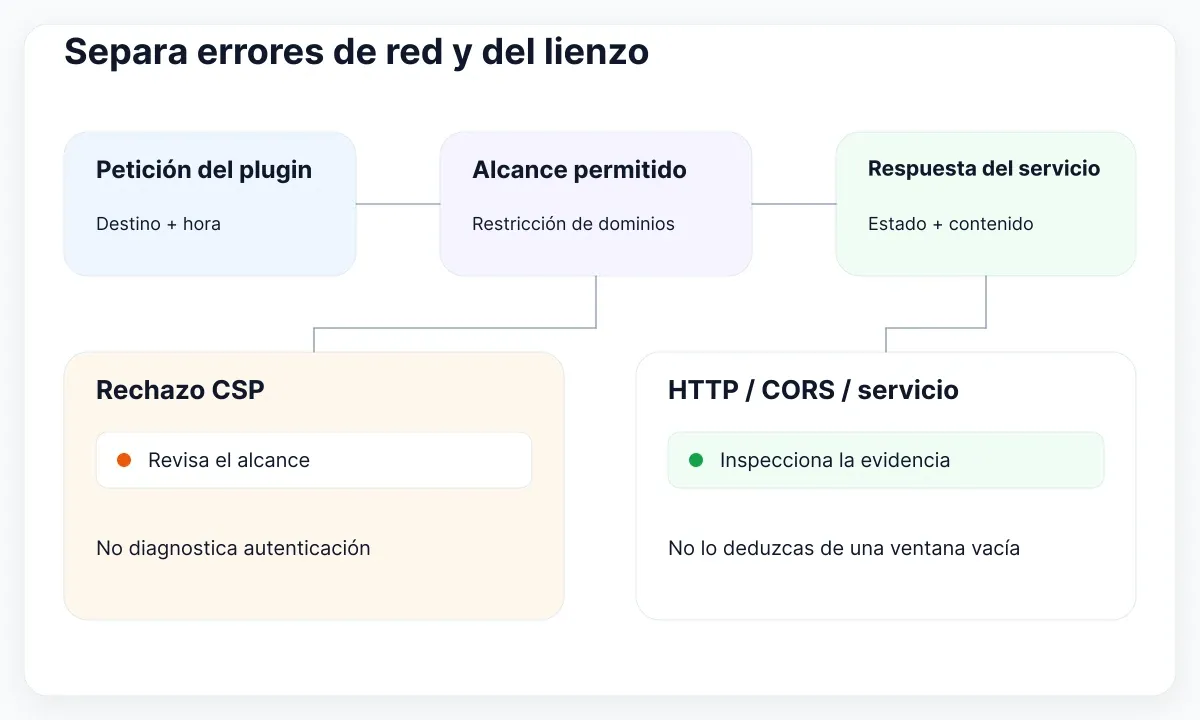Select the "Rechazo CSP" heading
Screen dimensions: 1200x720
[180, 390]
